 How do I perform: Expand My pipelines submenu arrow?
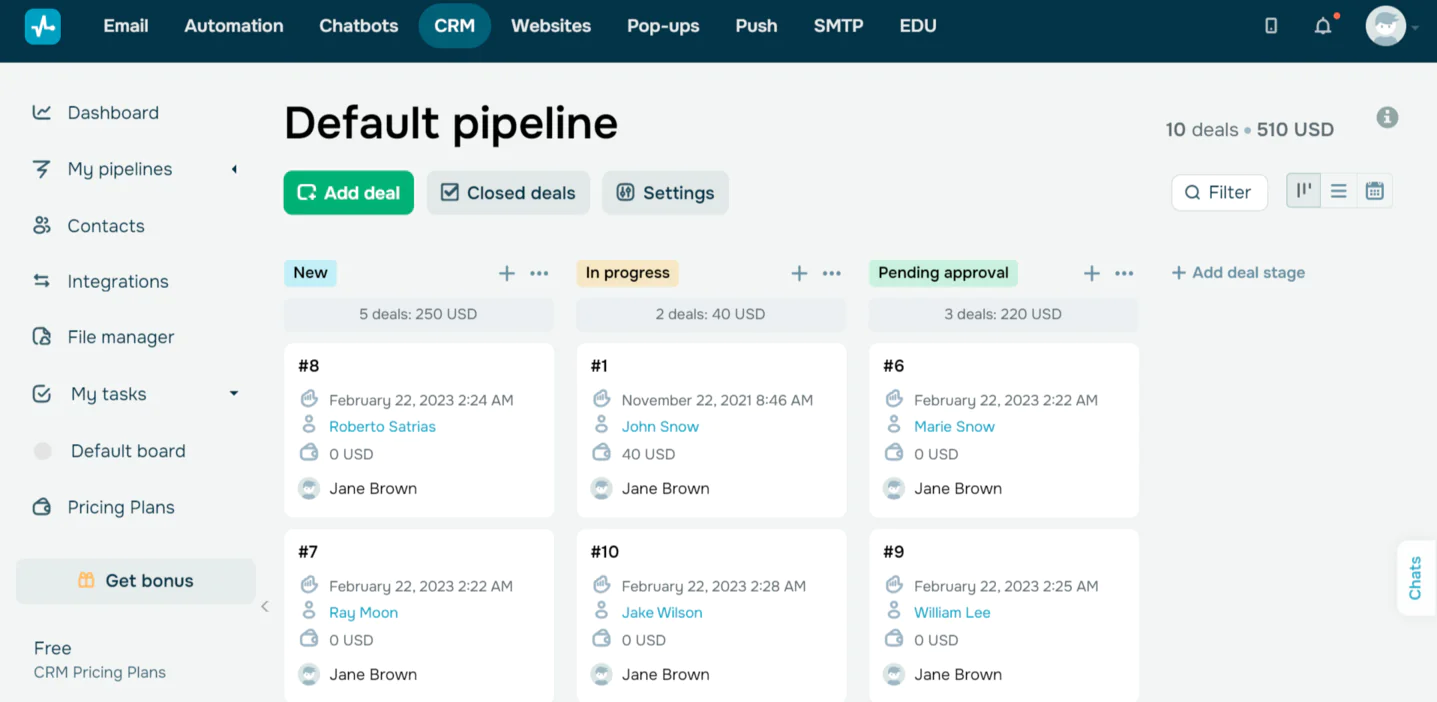click(234, 169)
